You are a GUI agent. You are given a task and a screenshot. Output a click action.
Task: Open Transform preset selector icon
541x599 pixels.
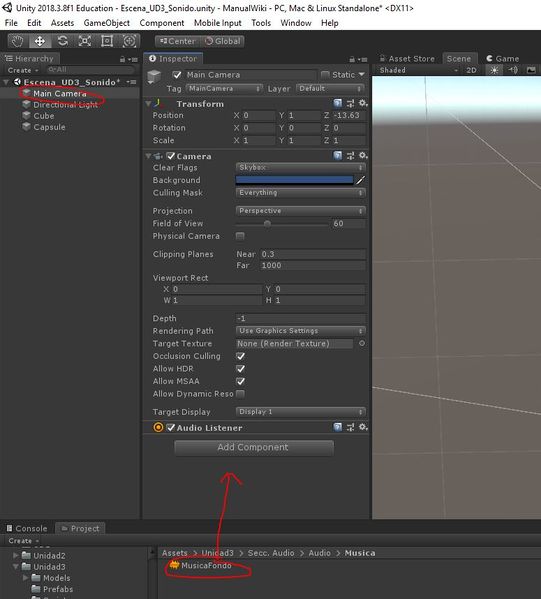(350, 103)
